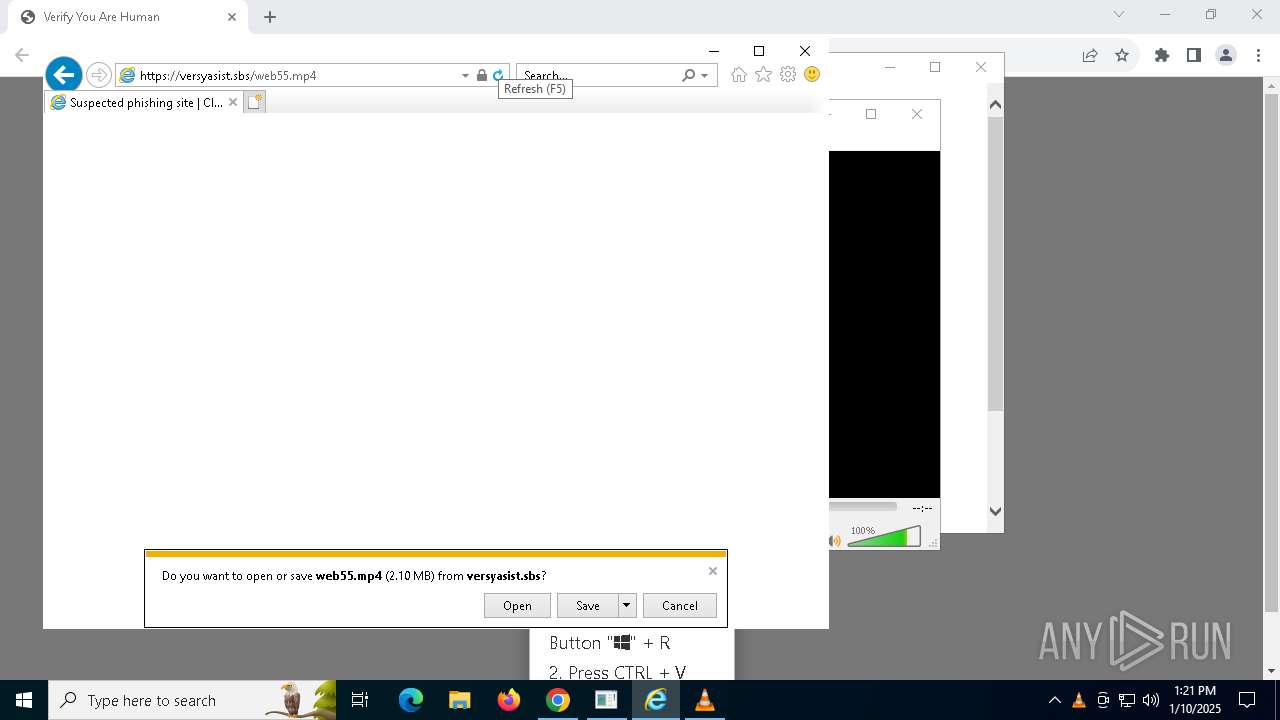
Task: Go to IE home page icon
Action: [x=739, y=75]
